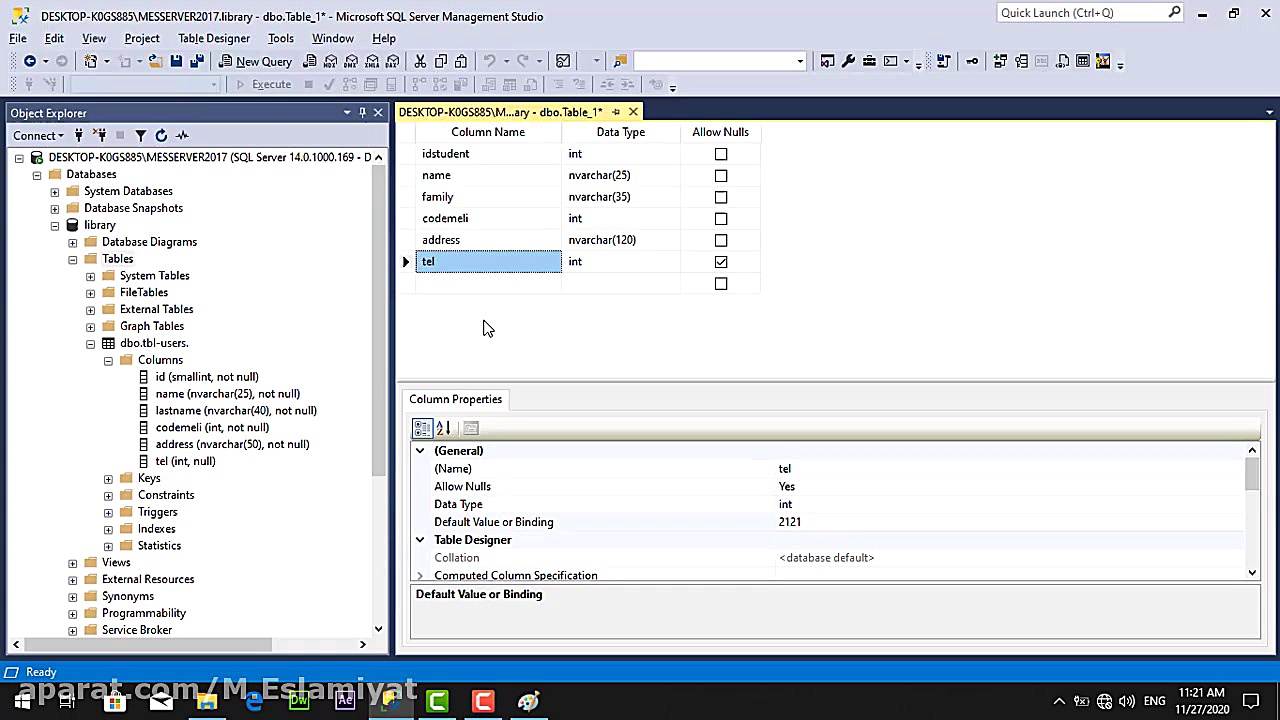Expand the Views node
1280x720 pixels.
click(72, 562)
